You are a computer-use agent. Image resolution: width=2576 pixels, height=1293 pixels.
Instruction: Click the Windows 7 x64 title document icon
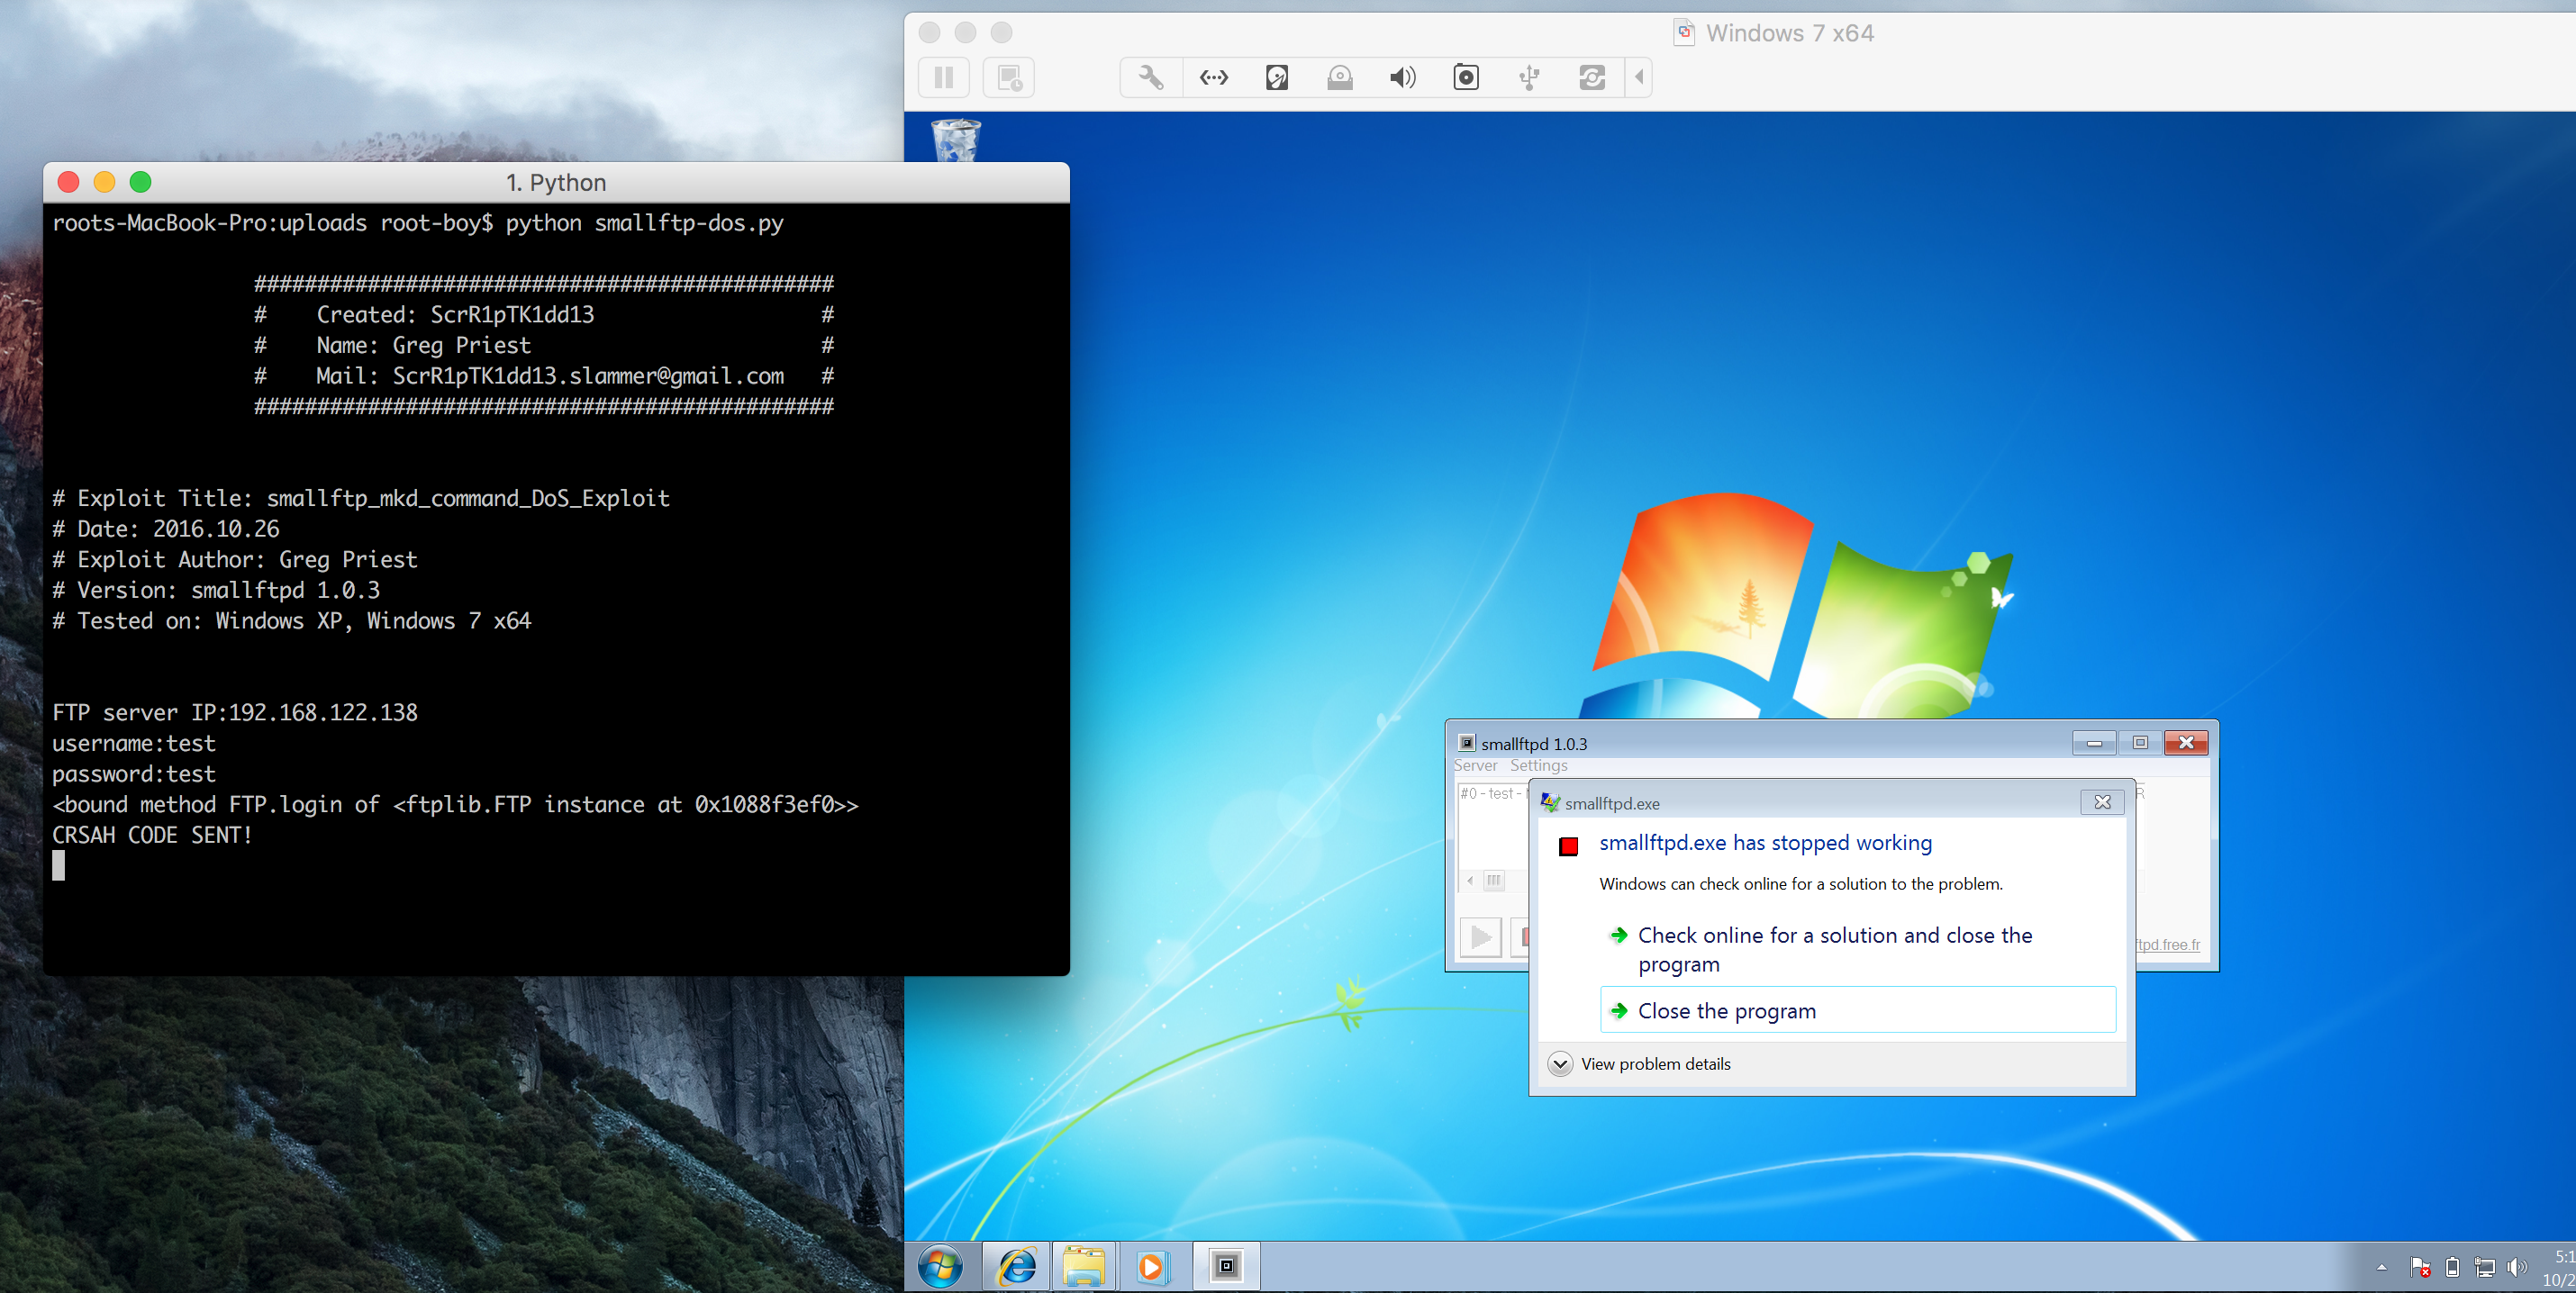1685,32
